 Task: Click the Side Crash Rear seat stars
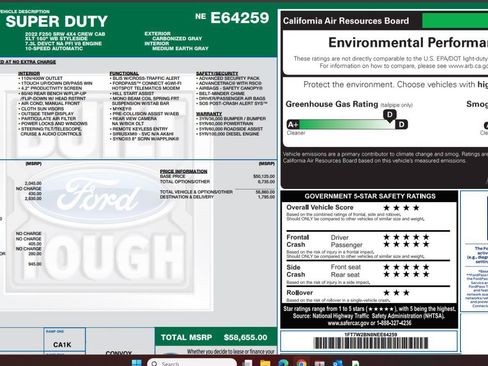pos(406,274)
